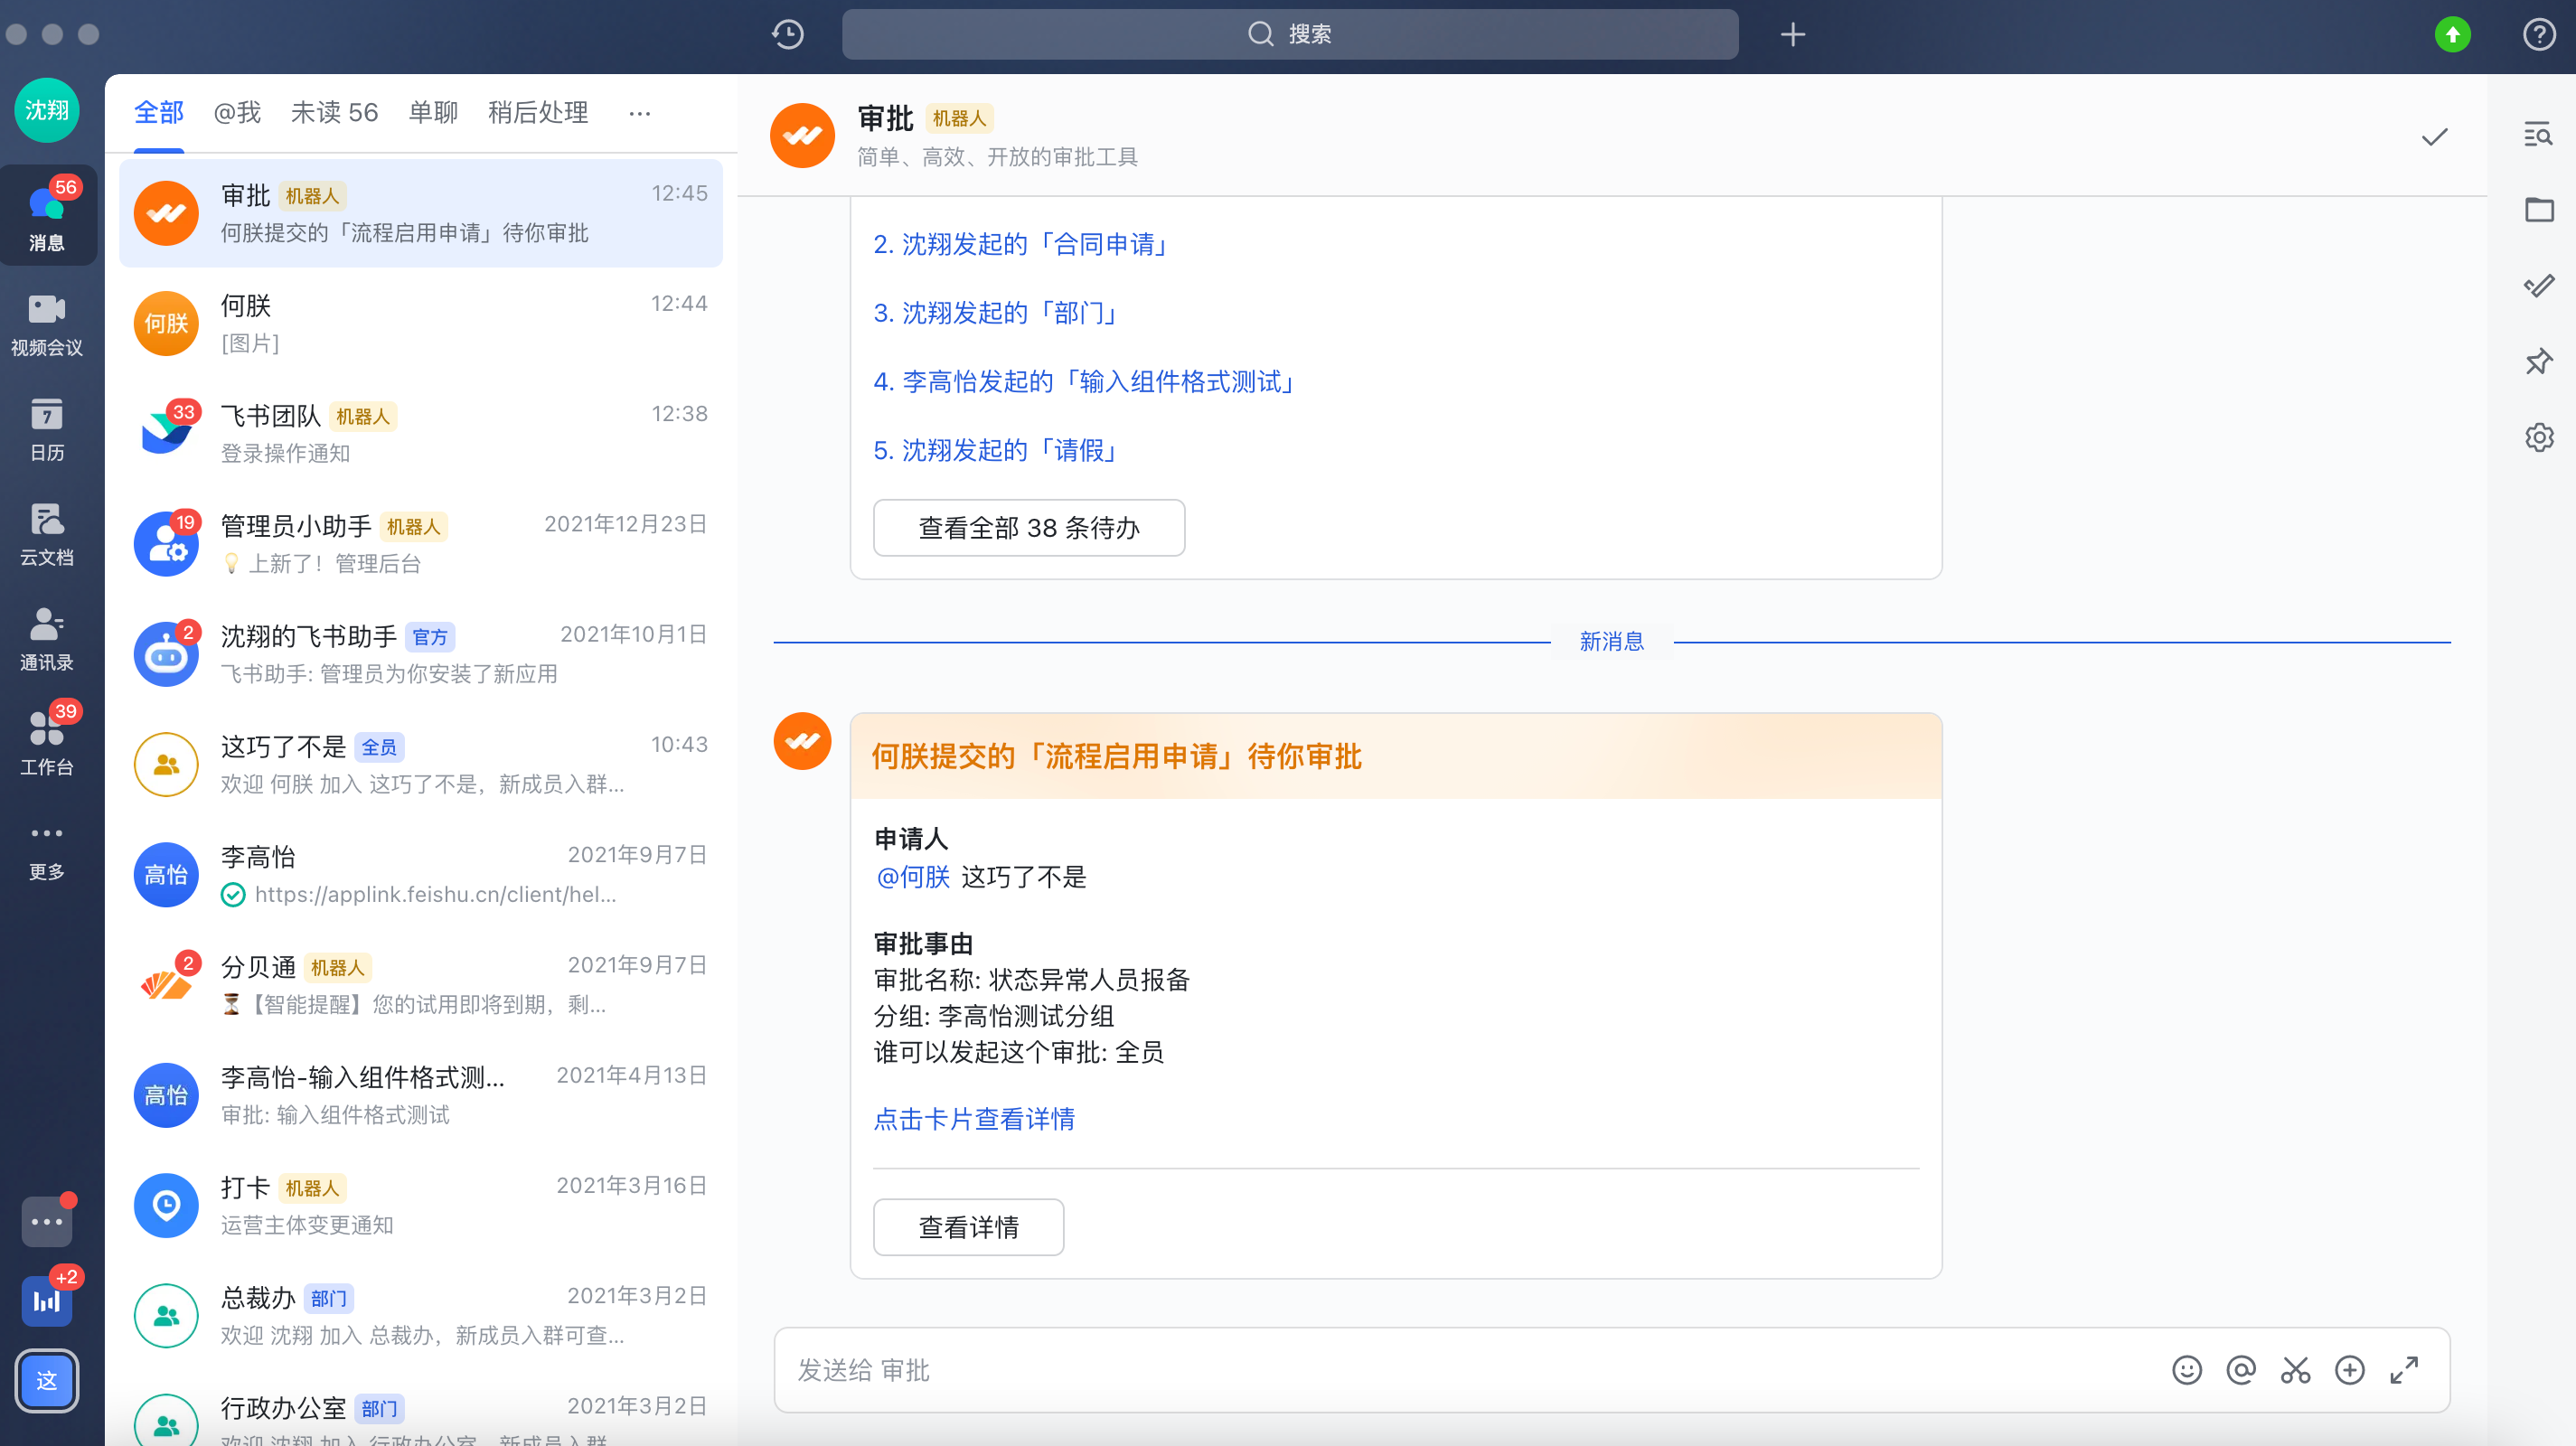Open the blue chart app icon with +2 badge

coord(47,1300)
